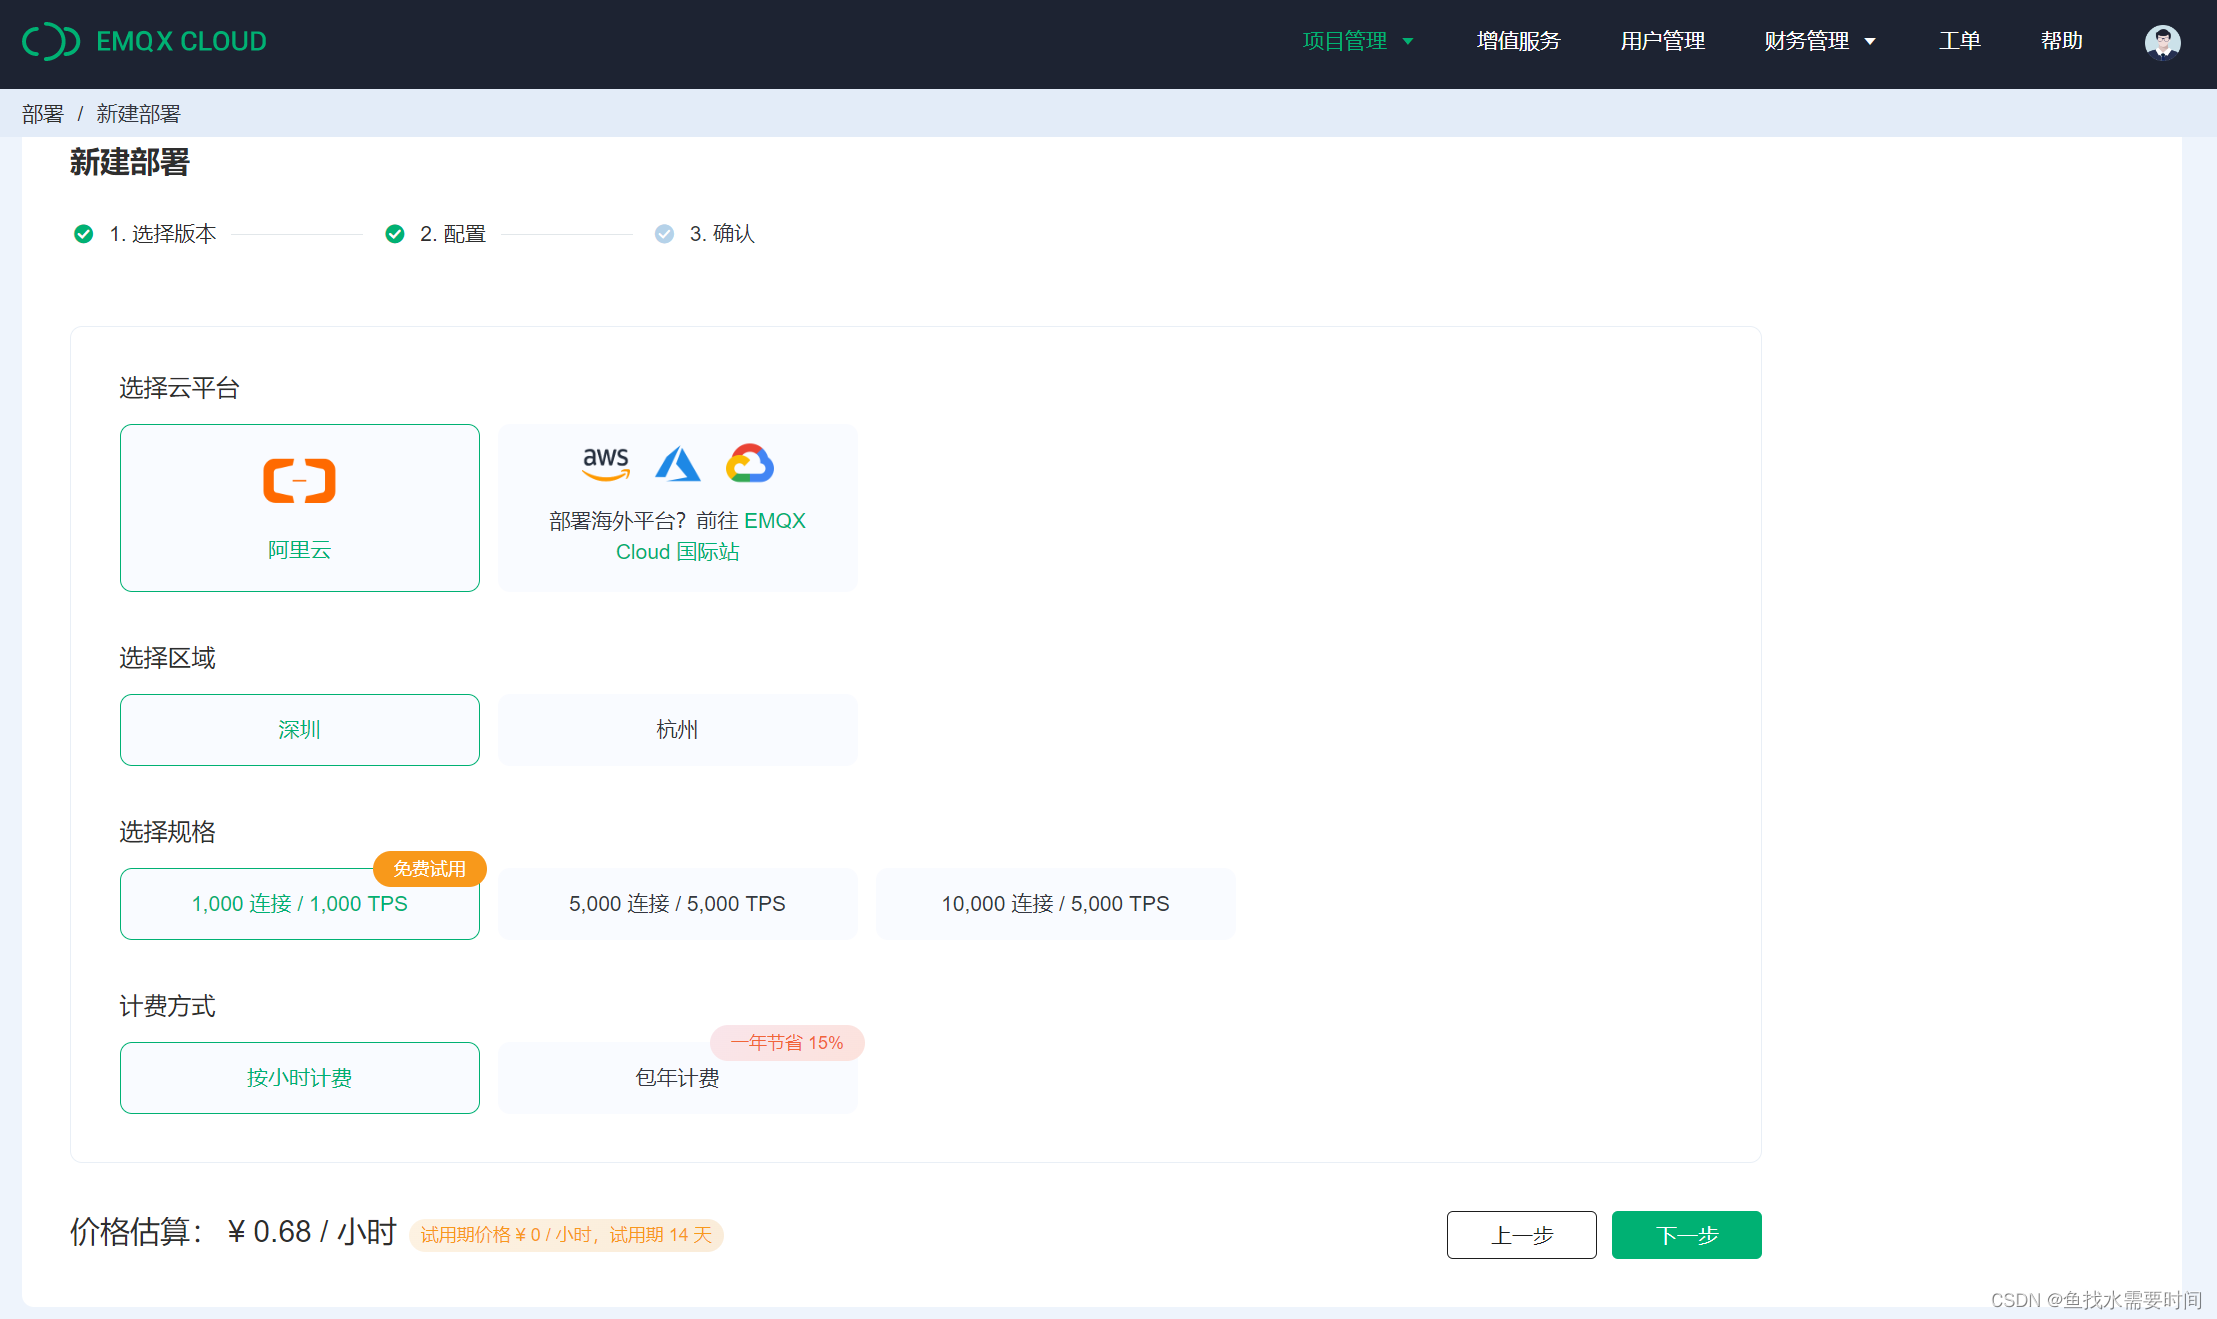
Task: Click the 下一步 button
Action: (x=1686, y=1235)
